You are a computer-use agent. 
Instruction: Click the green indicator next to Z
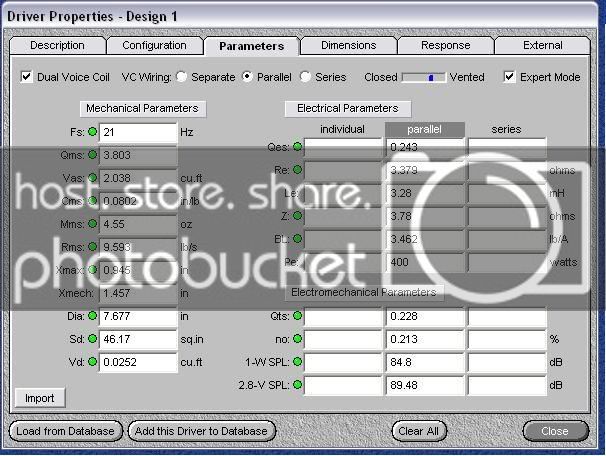pyautogui.click(x=297, y=216)
